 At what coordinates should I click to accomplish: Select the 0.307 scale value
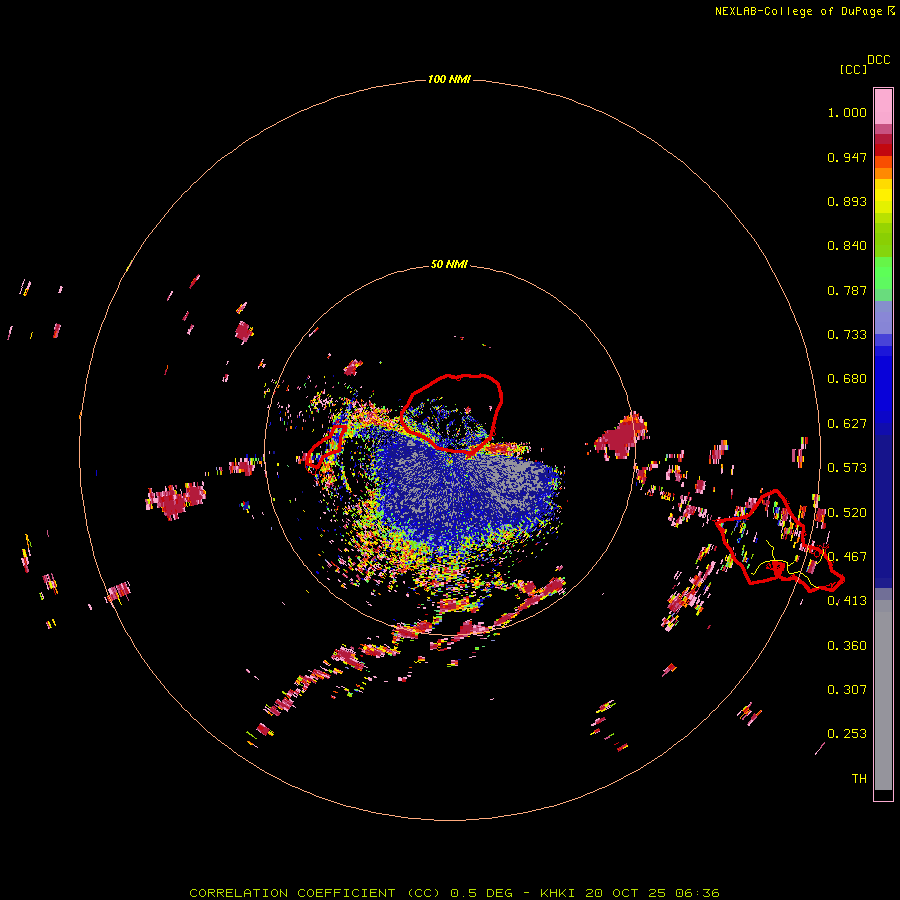pyautogui.click(x=847, y=690)
